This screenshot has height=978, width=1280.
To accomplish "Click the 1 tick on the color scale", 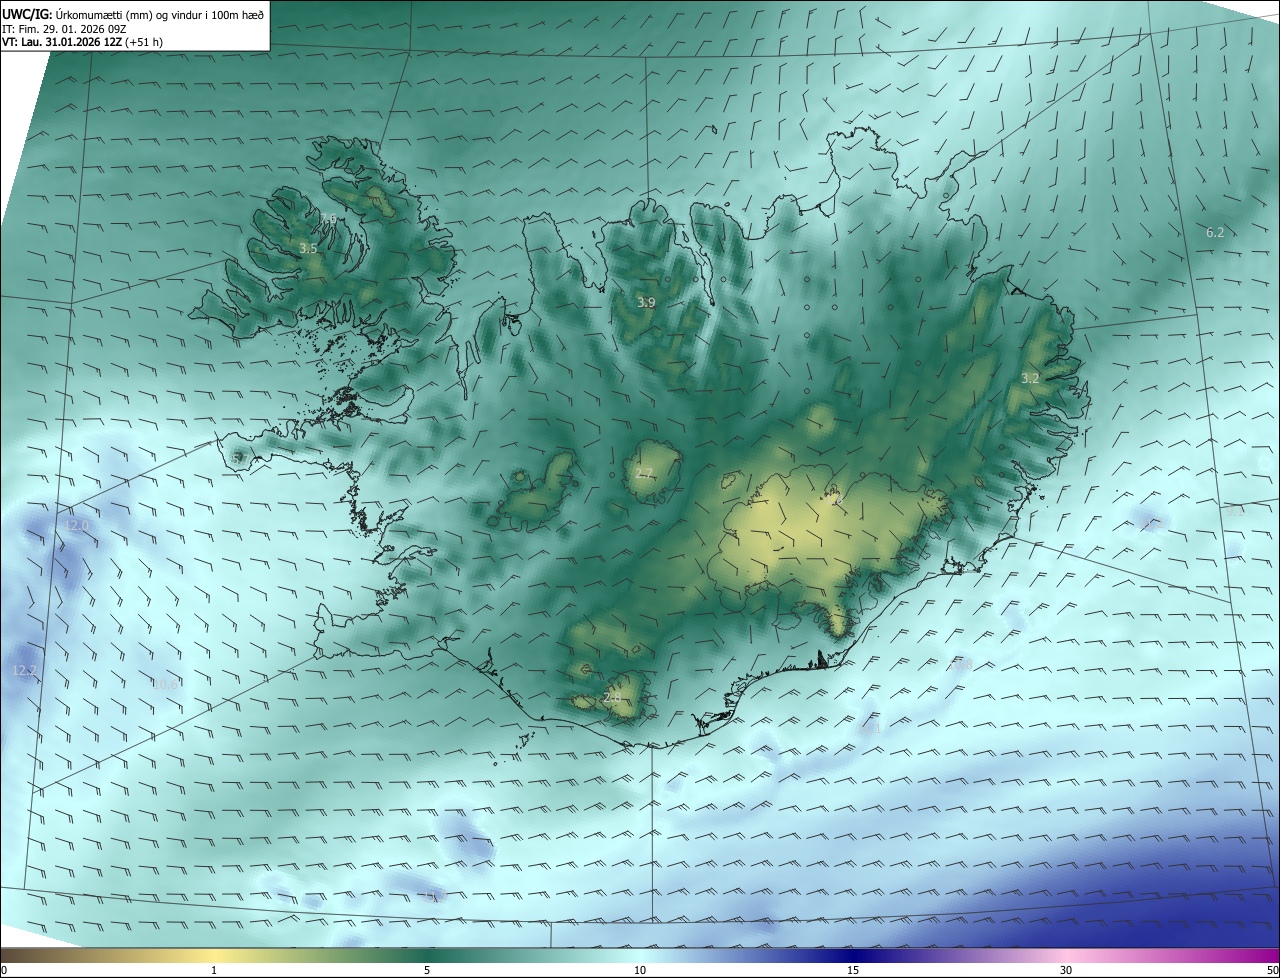I will 214,970.
